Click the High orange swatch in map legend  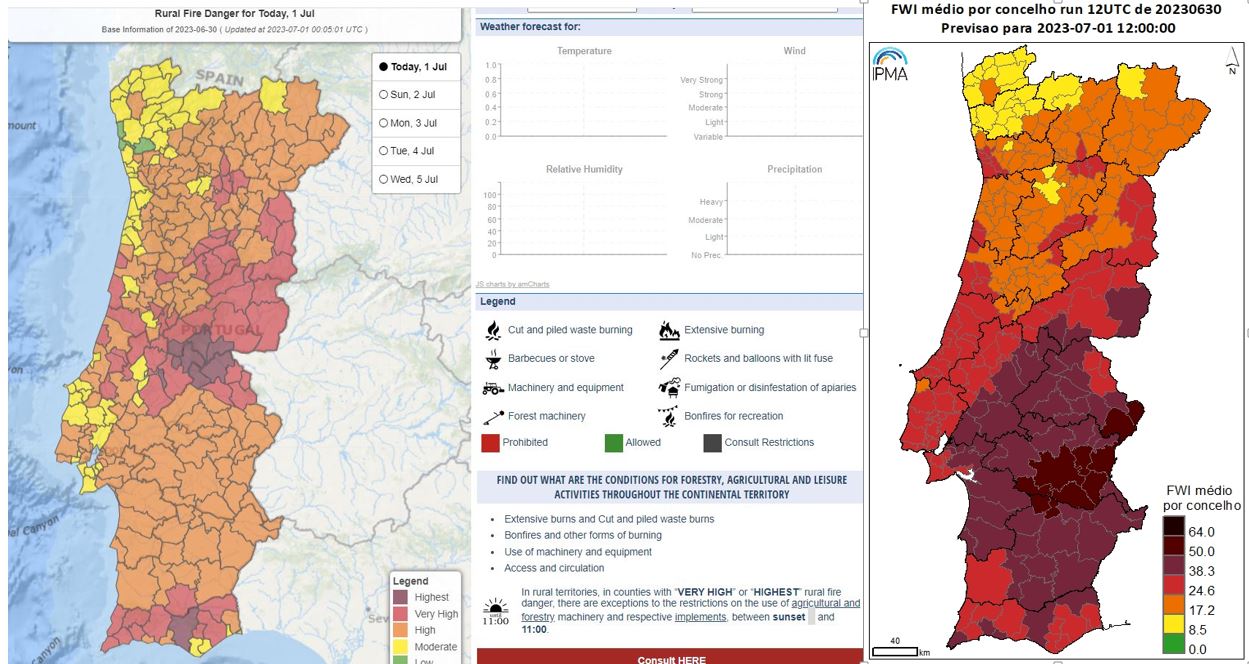pos(400,630)
